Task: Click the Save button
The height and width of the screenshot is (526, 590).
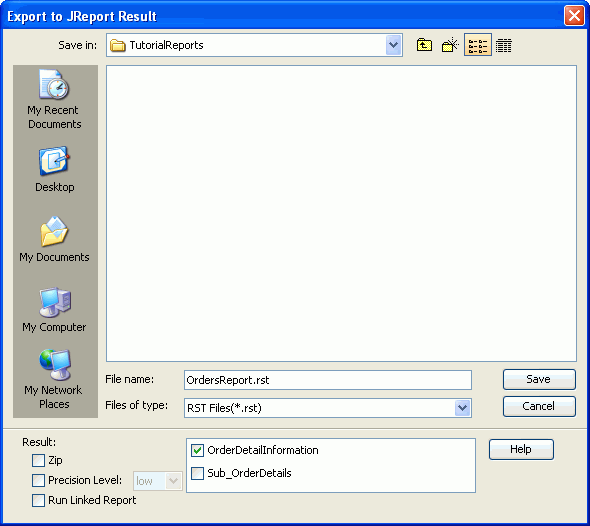Action: 539,379
